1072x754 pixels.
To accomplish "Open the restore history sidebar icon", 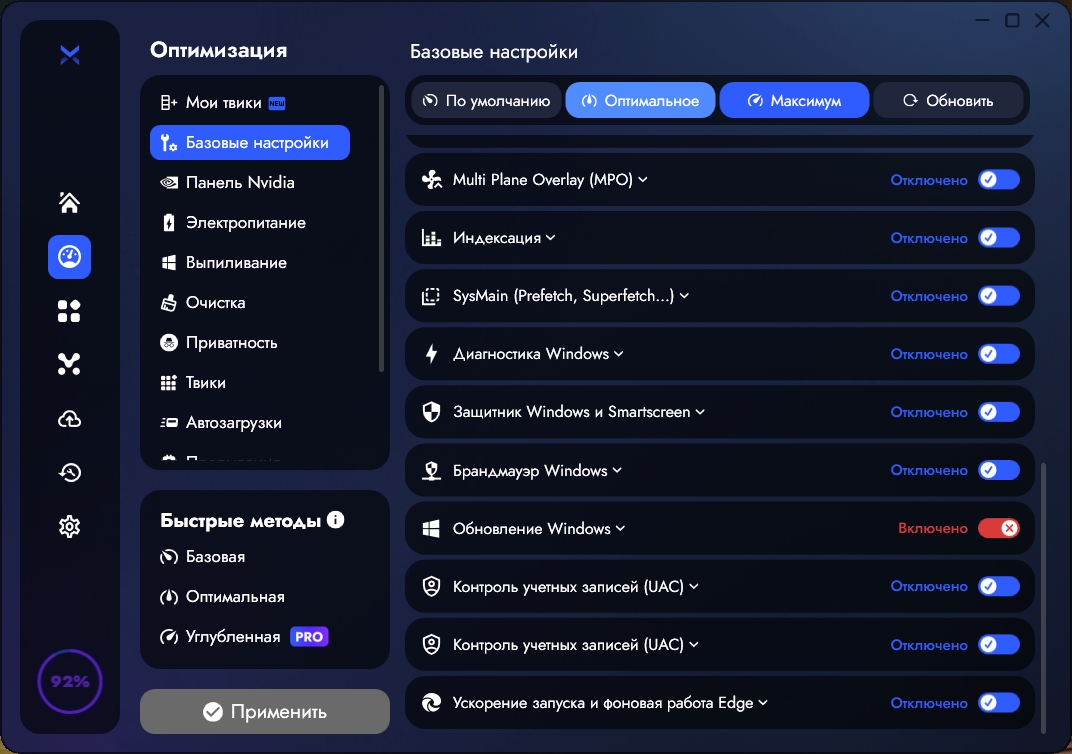I will click(69, 472).
